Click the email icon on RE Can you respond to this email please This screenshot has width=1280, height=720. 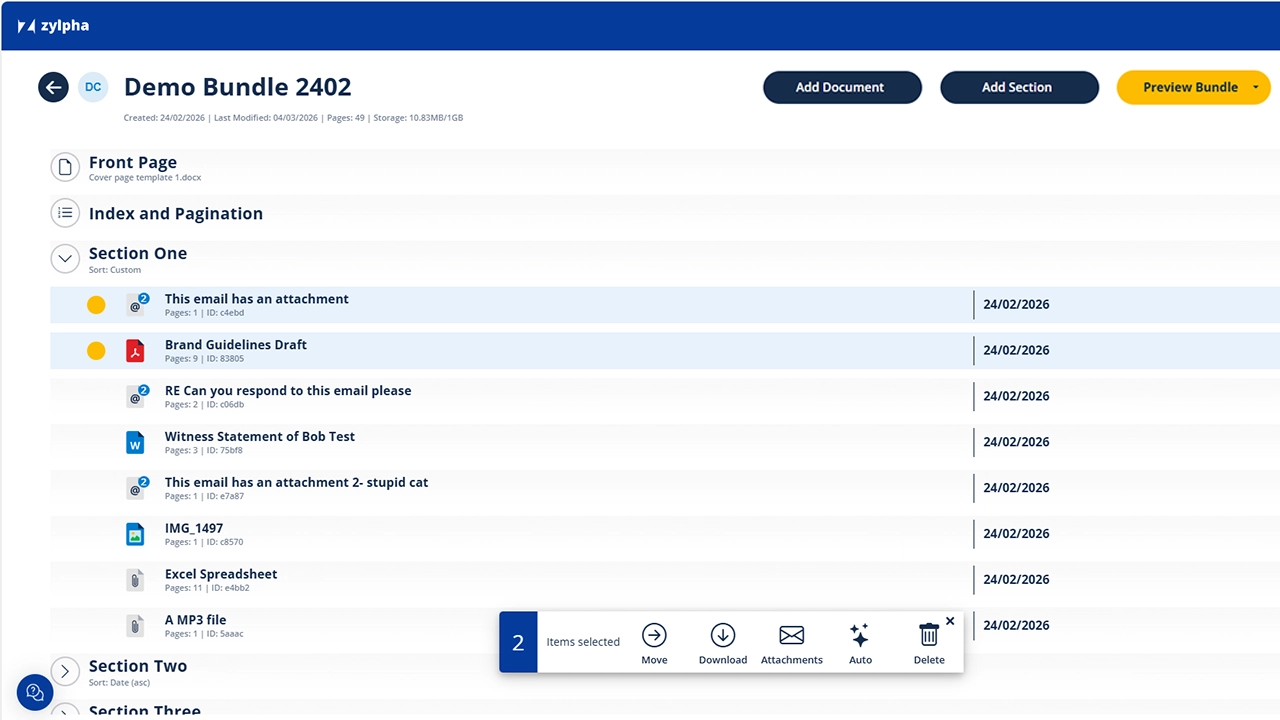pyautogui.click(x=135, y=396)
